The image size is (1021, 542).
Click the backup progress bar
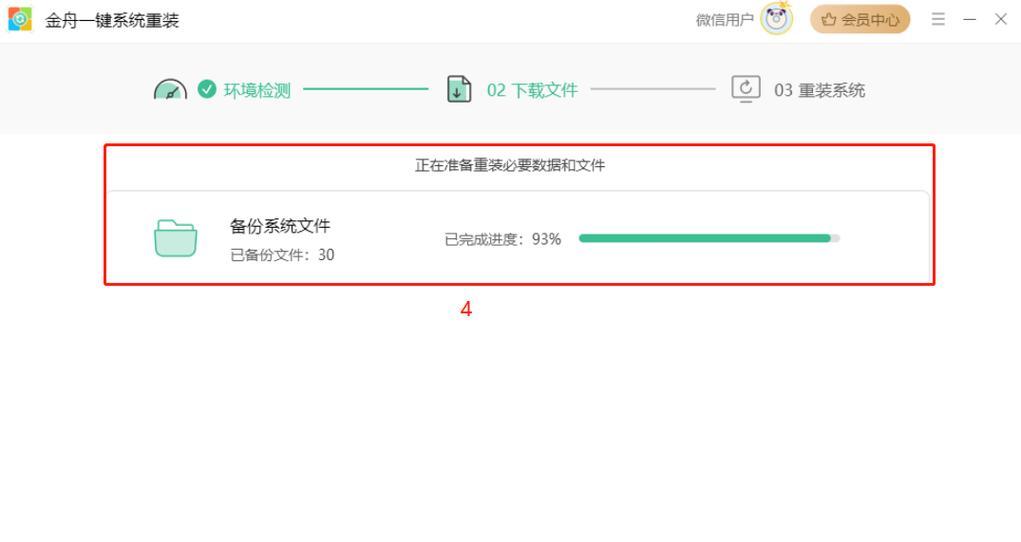click(709, 238)
